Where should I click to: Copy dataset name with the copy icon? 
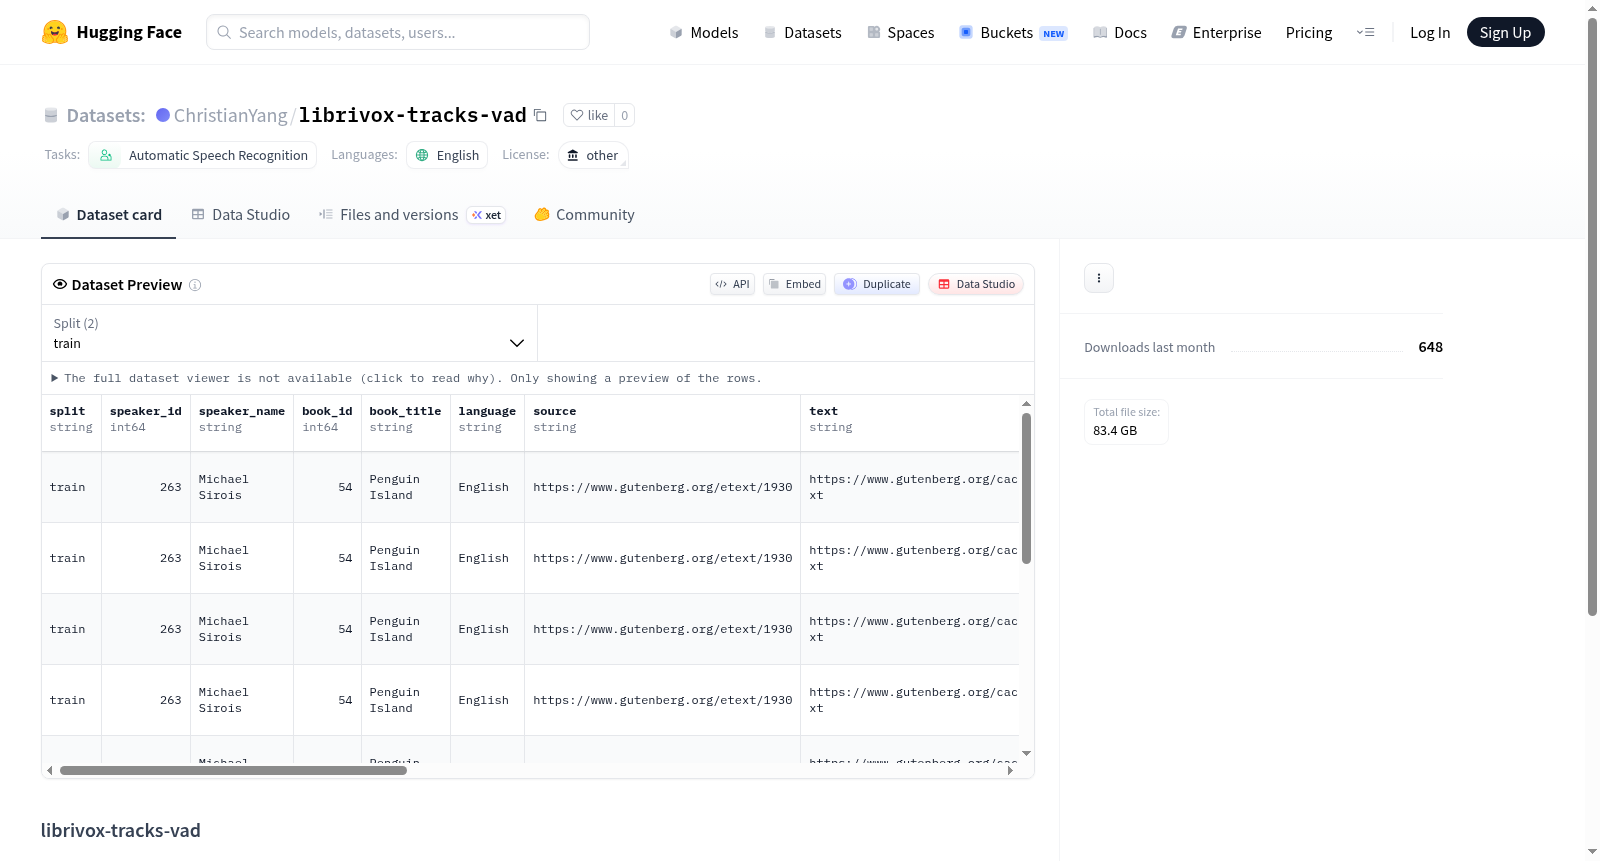click(x=540, y=115)
